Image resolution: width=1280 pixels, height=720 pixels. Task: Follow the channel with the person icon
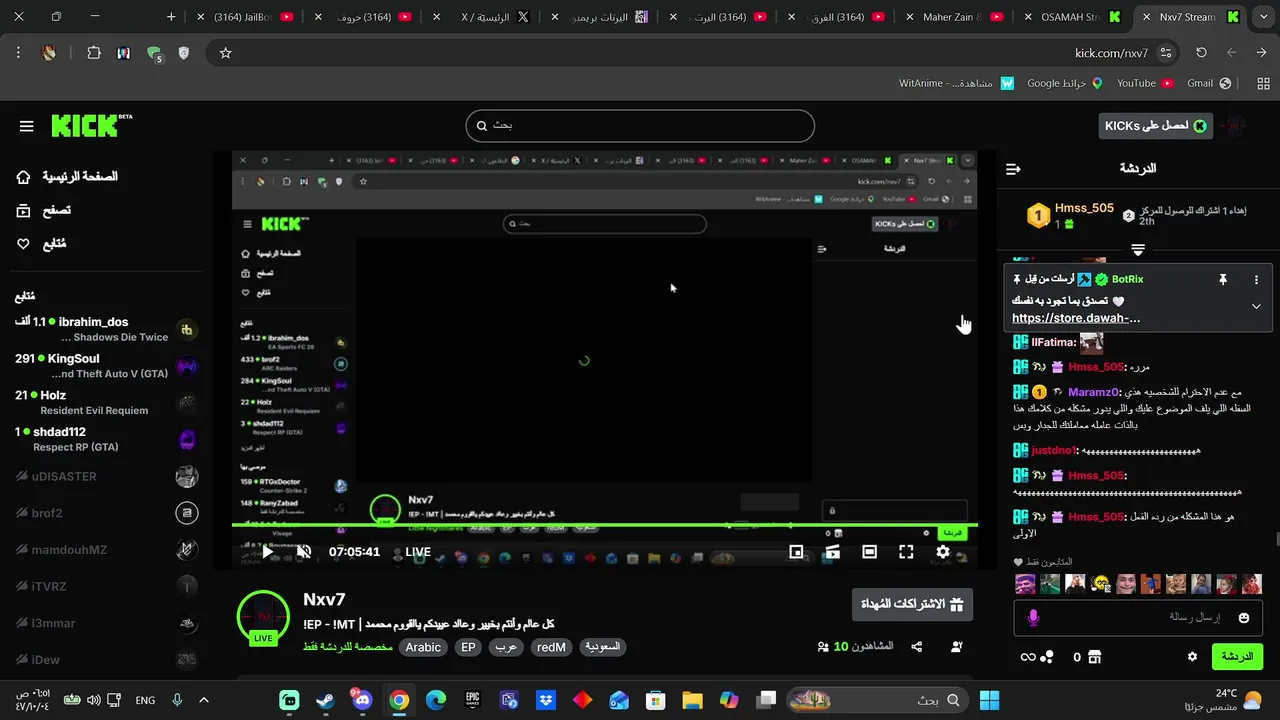[x=957, y=647]
